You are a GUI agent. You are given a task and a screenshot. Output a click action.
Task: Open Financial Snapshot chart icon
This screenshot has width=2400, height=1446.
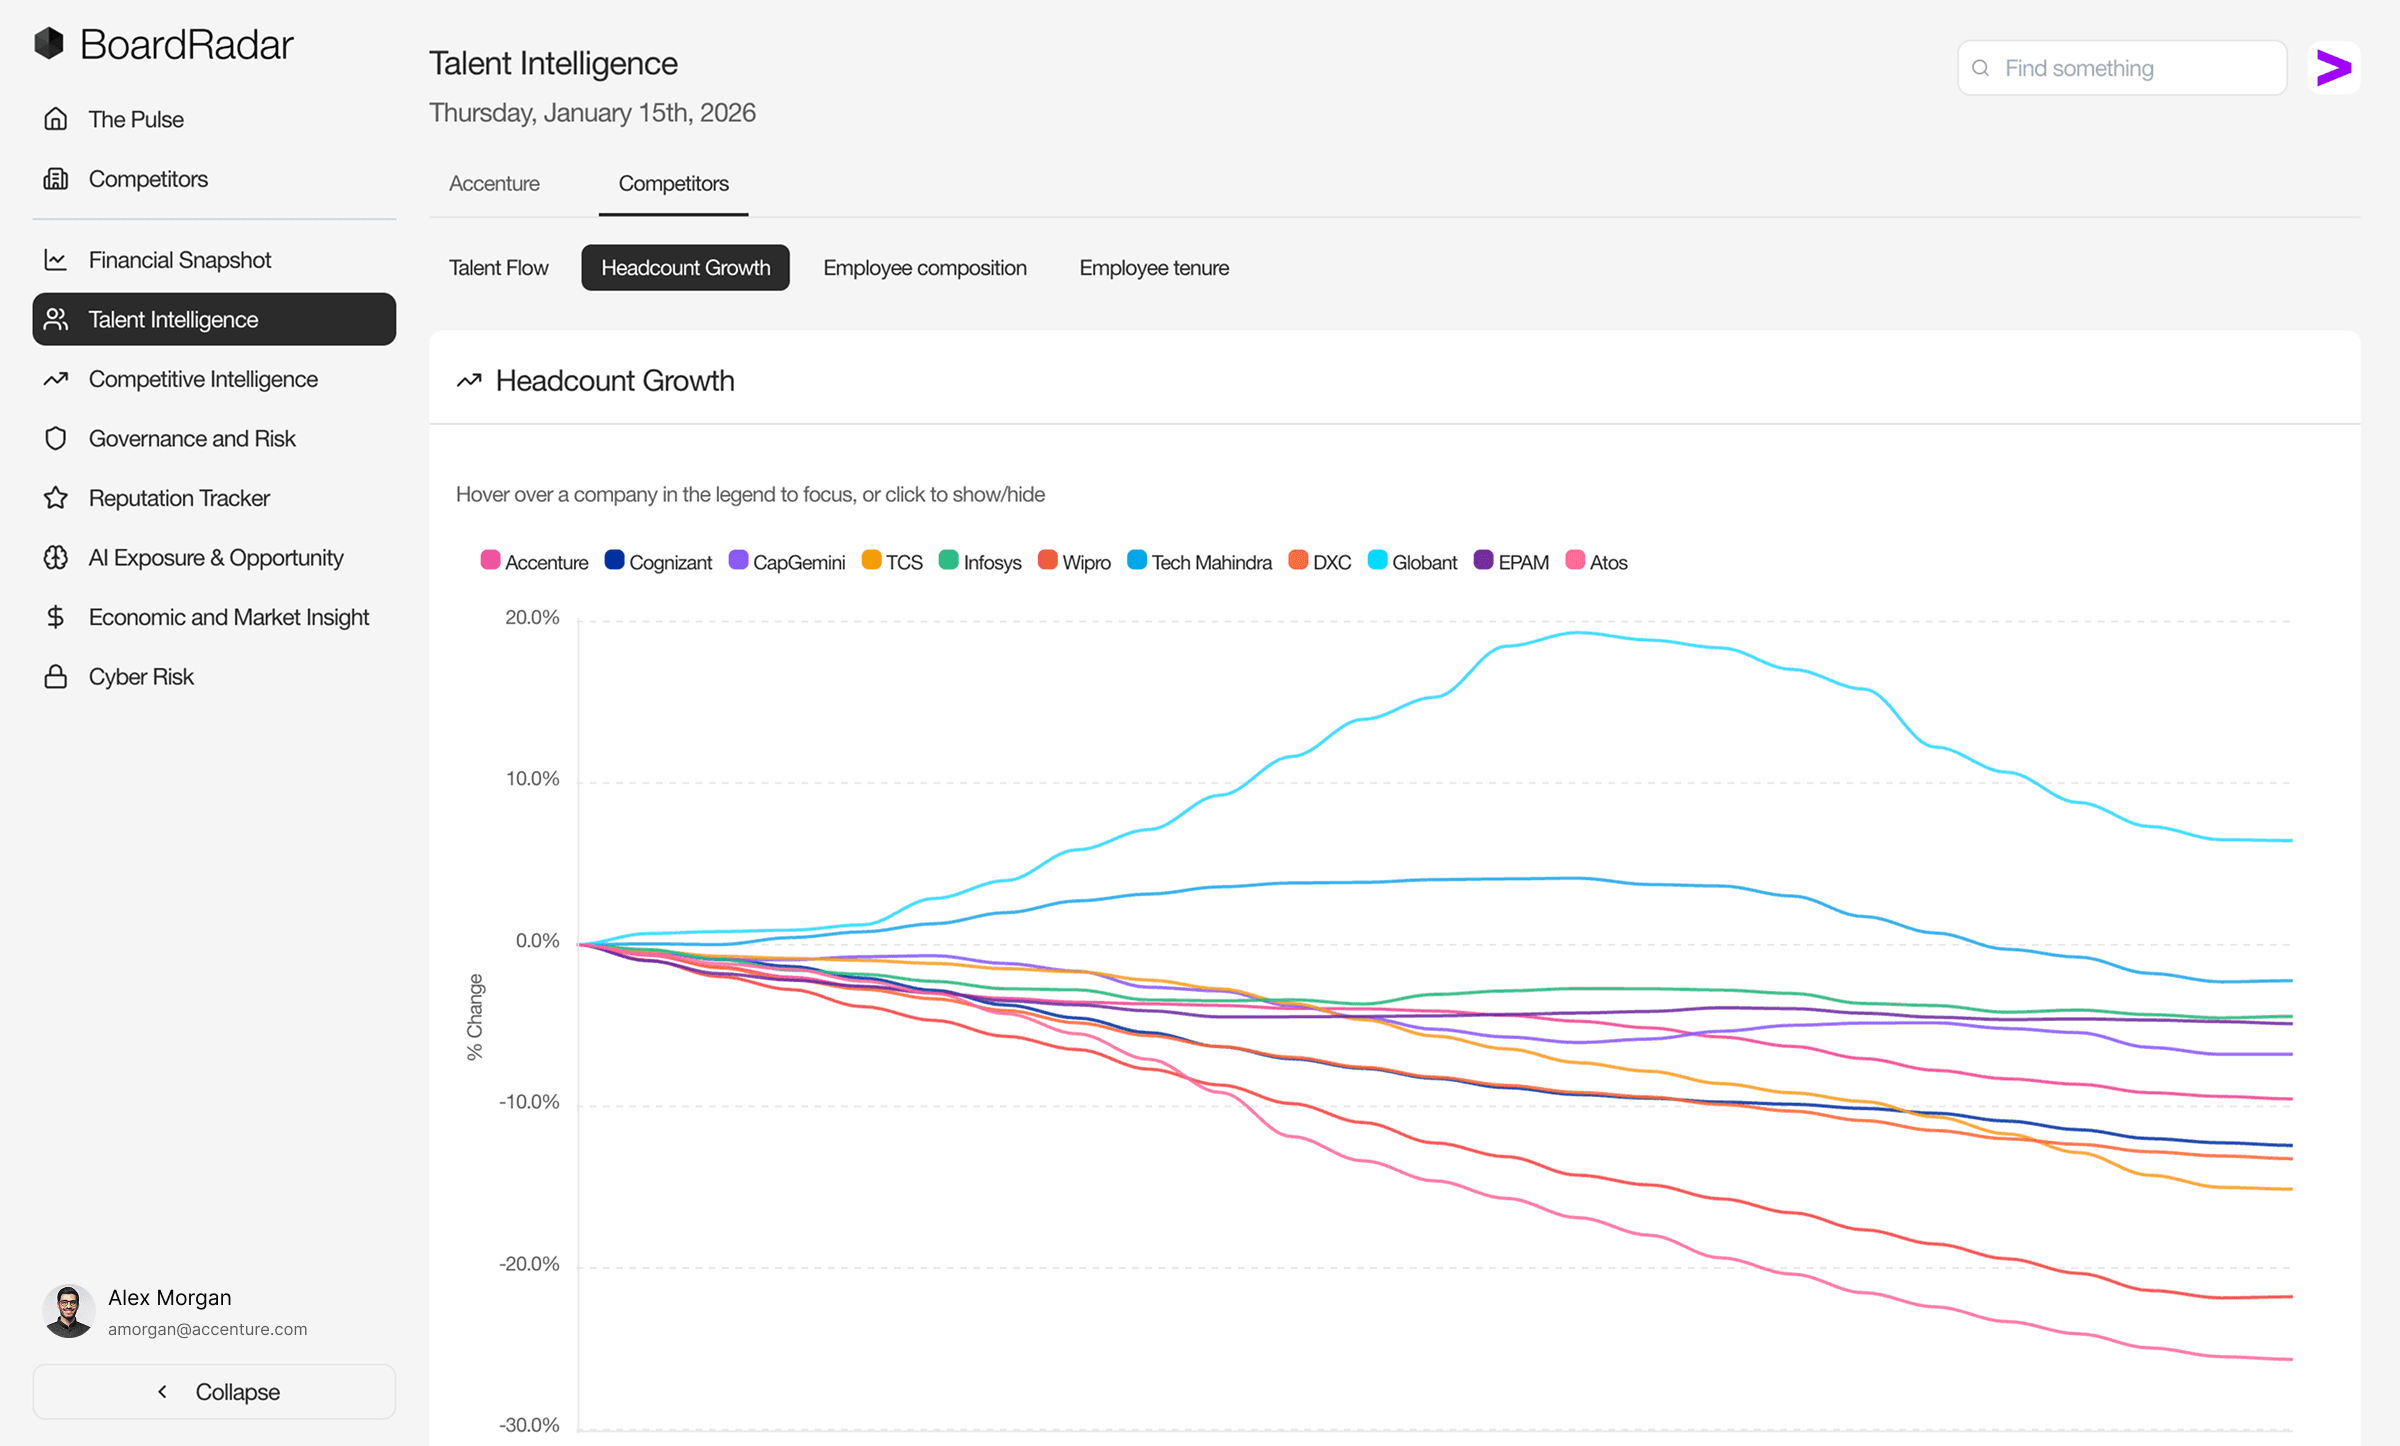coord(56,260)
